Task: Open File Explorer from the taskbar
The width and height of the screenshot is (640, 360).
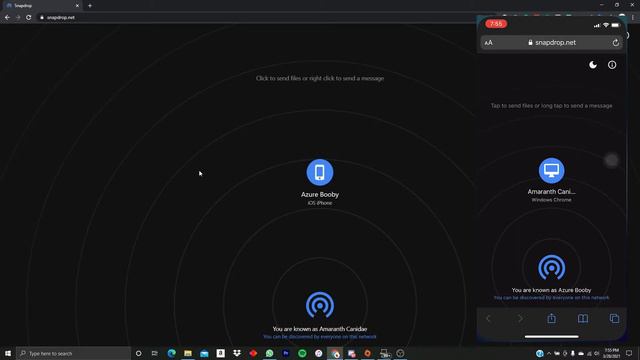Action: pos(188,353)
